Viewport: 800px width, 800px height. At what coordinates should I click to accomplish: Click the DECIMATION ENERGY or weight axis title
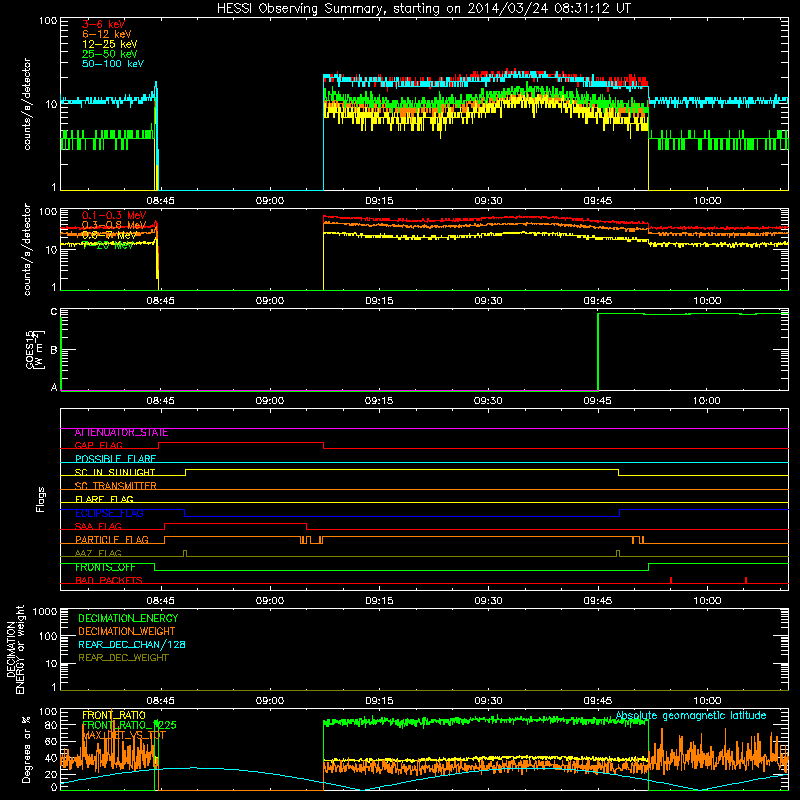[x=15, y=649]
